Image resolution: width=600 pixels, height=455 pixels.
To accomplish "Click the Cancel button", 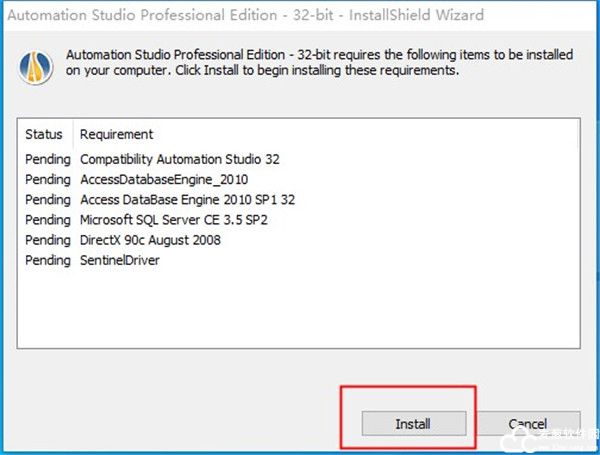I will click(528, 423).
